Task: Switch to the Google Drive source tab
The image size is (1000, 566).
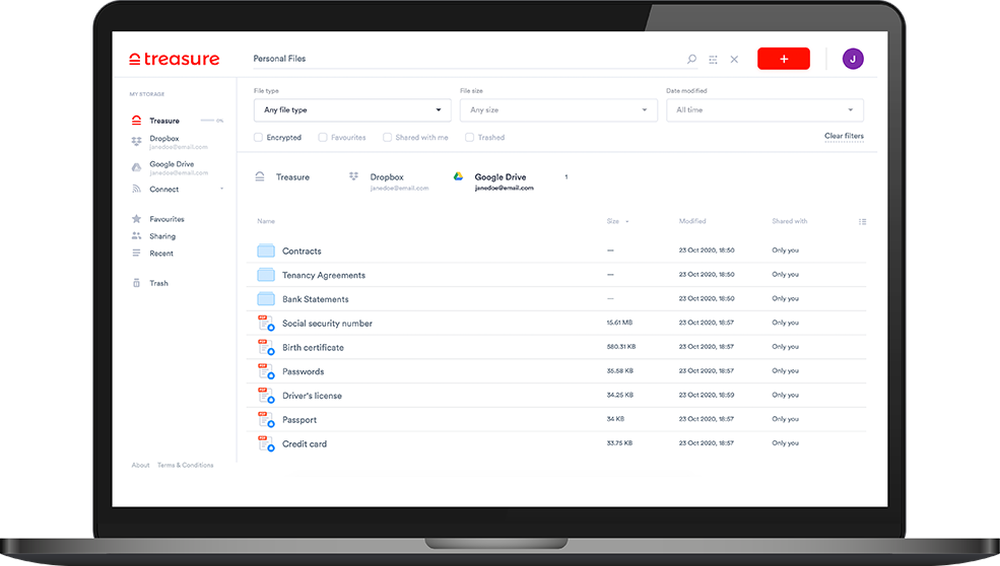Action: tap(494, 181)
